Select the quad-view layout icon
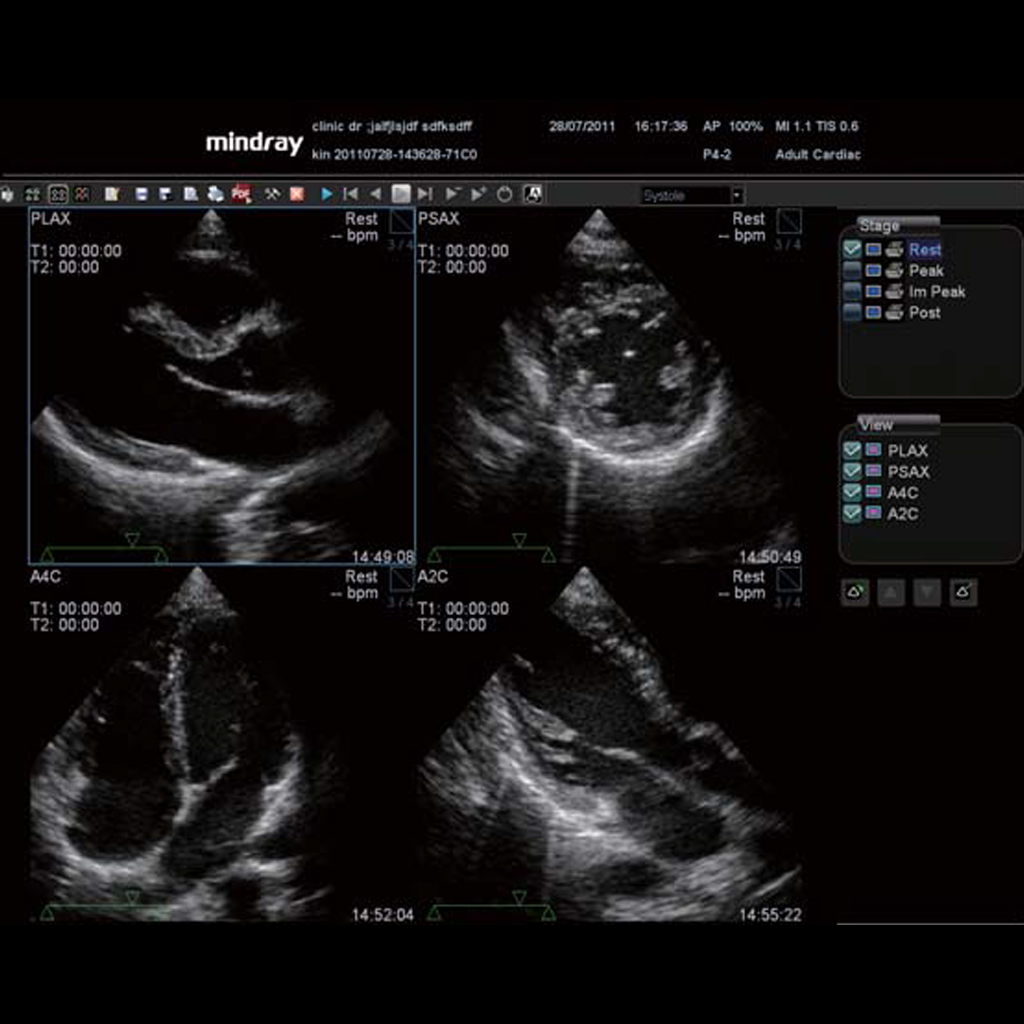Screen dimensions: 1024x1024 coord(58,195)
